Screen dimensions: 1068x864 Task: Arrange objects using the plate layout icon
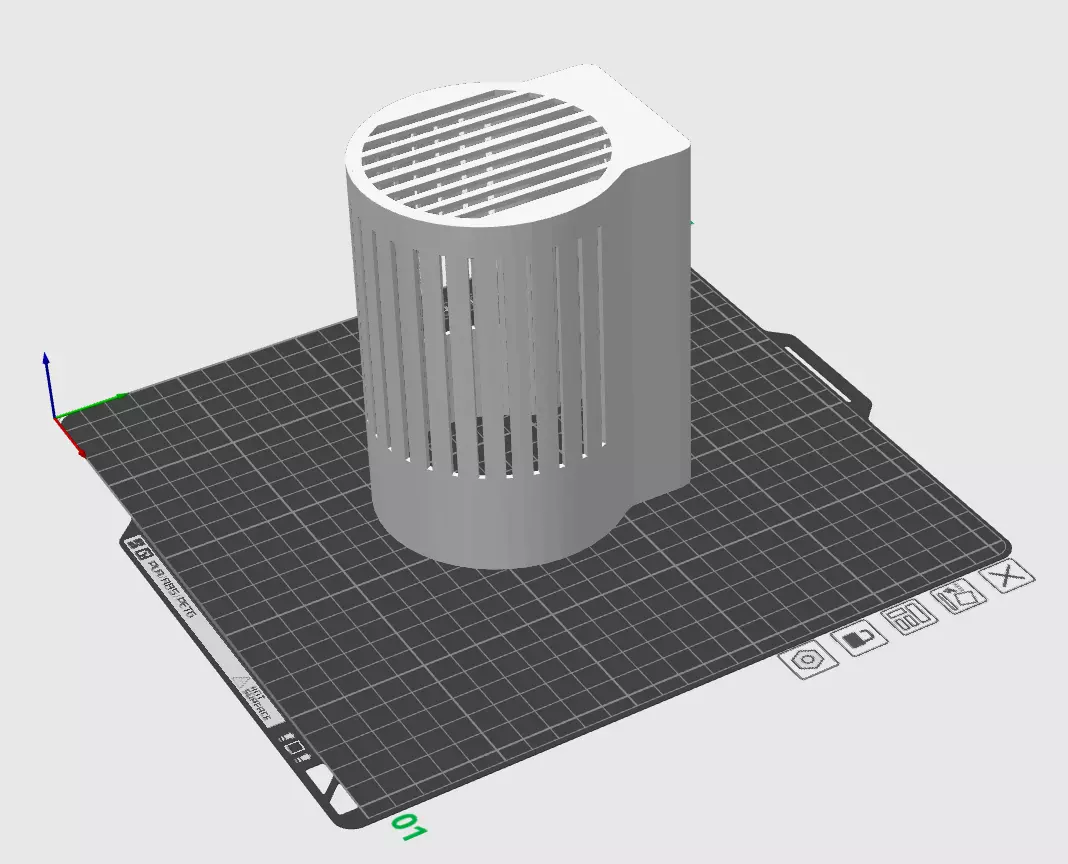(909, 618)
